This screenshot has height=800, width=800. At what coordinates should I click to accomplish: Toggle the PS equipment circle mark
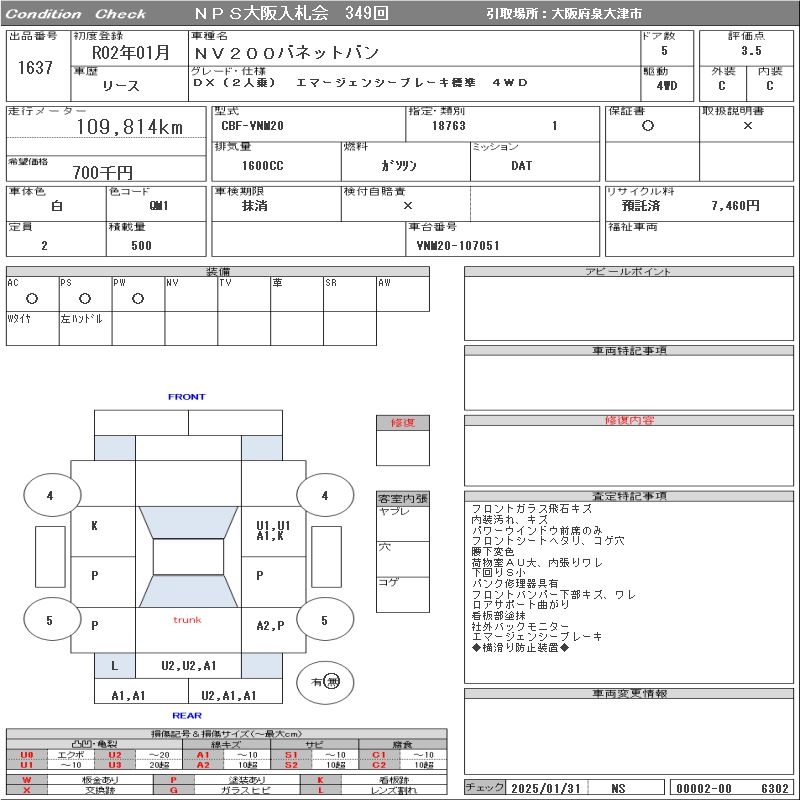click(x=85, y=298)
